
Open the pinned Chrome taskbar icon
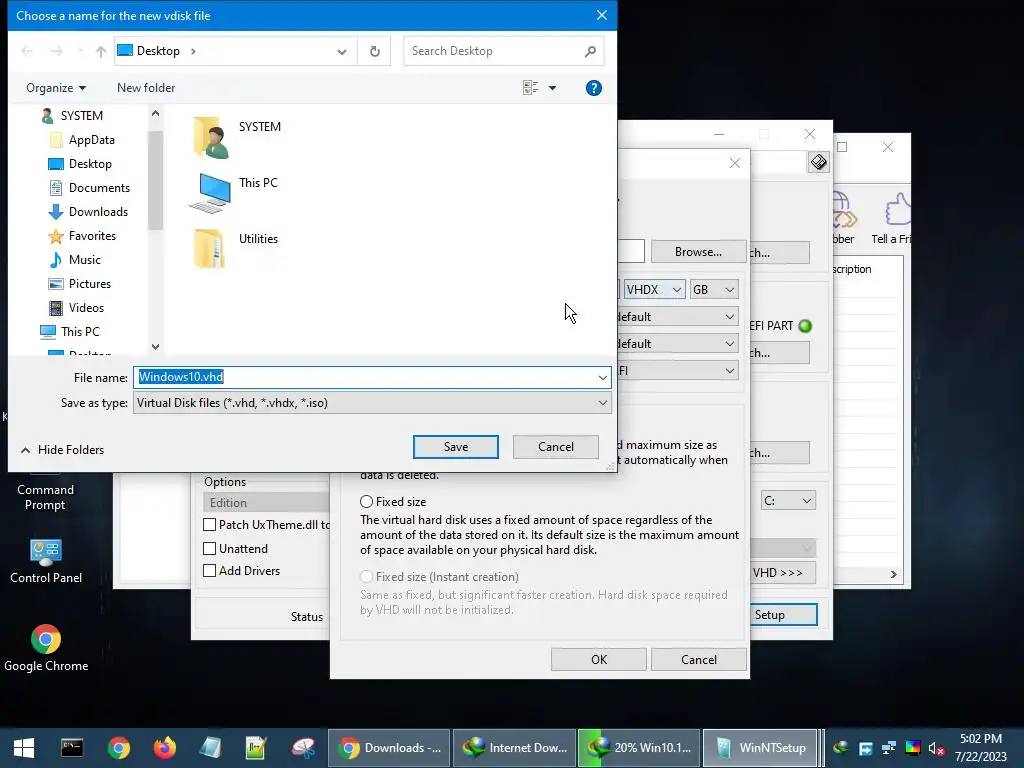pos(119,748)
